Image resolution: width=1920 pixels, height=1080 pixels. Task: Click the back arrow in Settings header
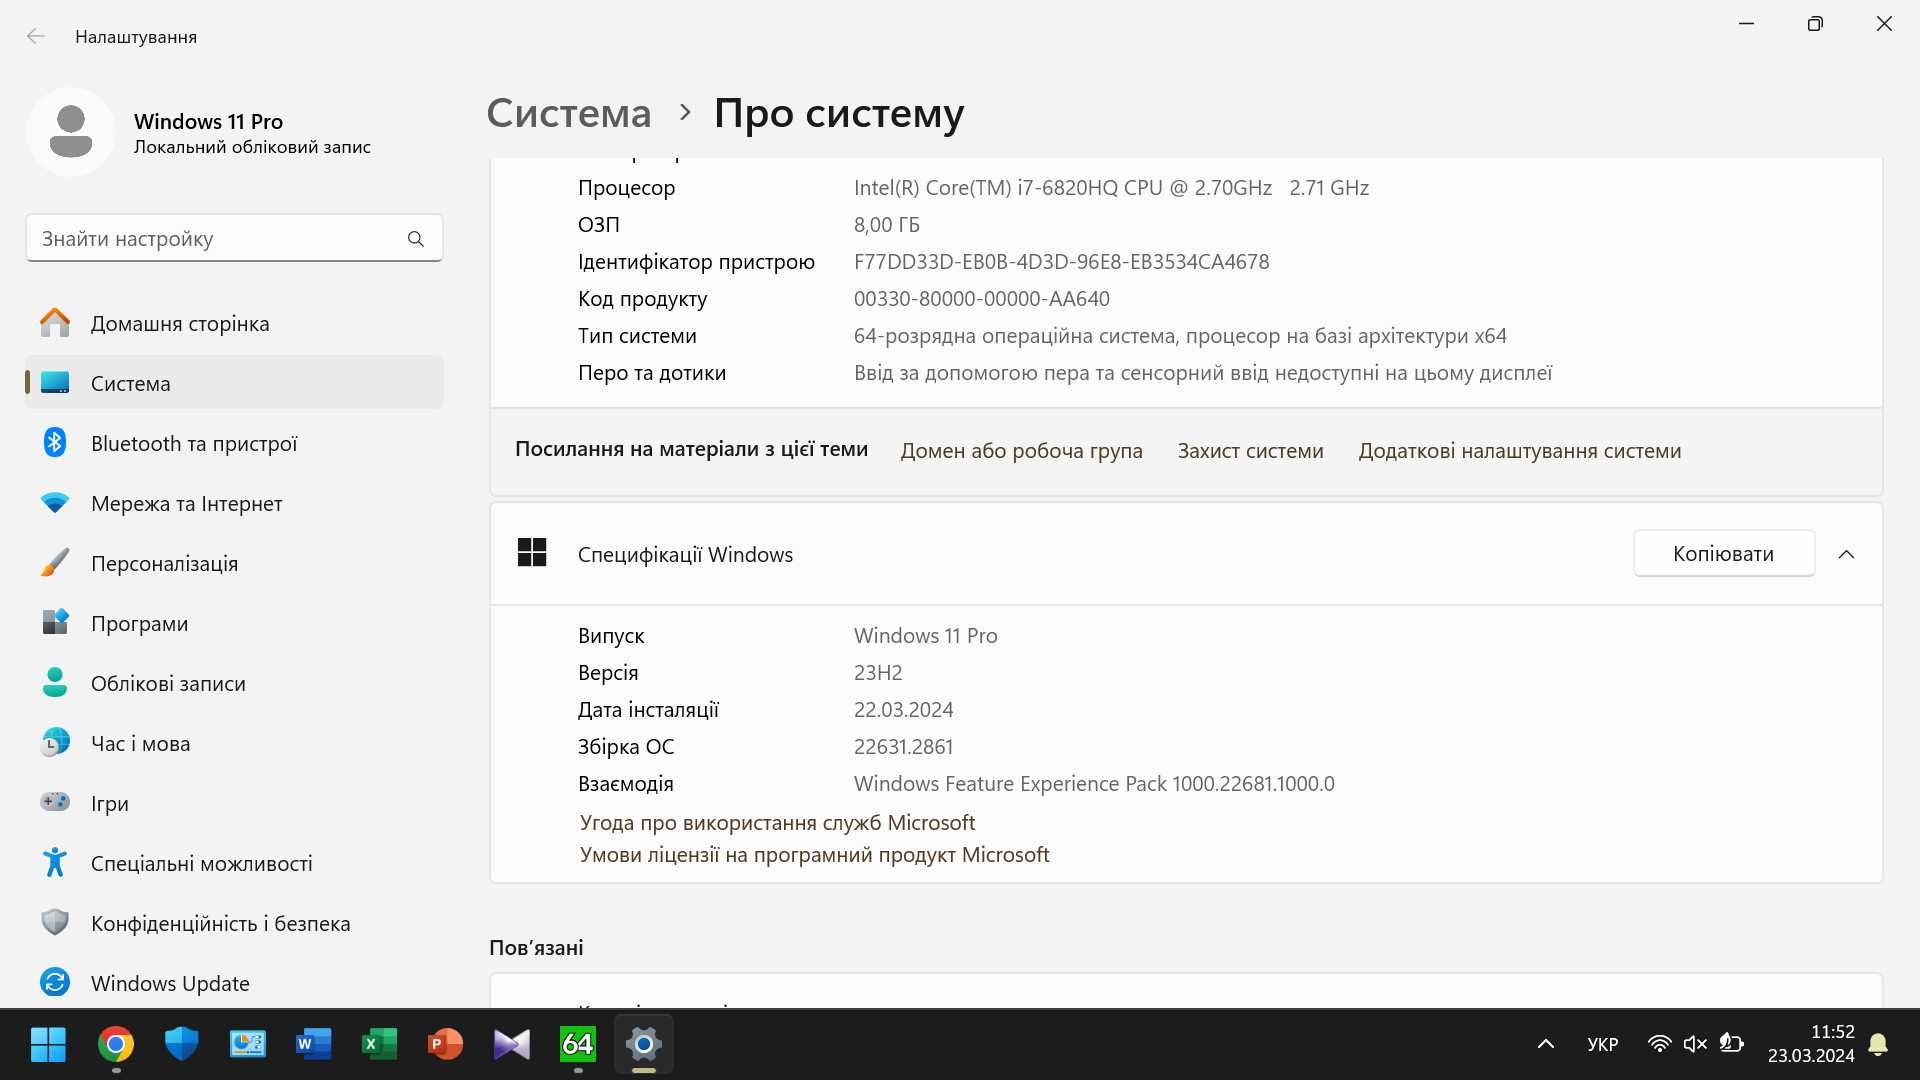pyautogui.click(x=36, y=37)
